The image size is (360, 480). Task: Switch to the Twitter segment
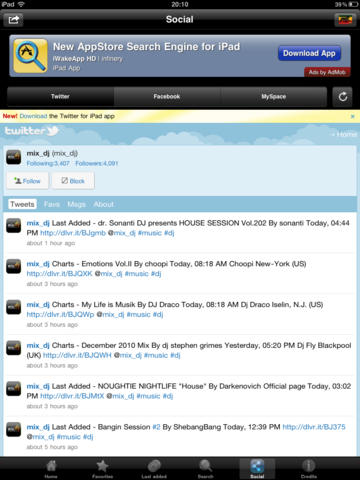[x=60, y=97]
